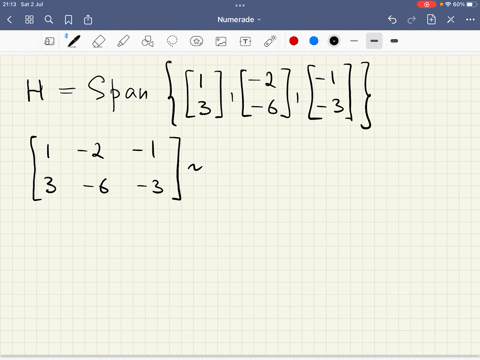Select the thinnest stroke width

coord(354,41)
